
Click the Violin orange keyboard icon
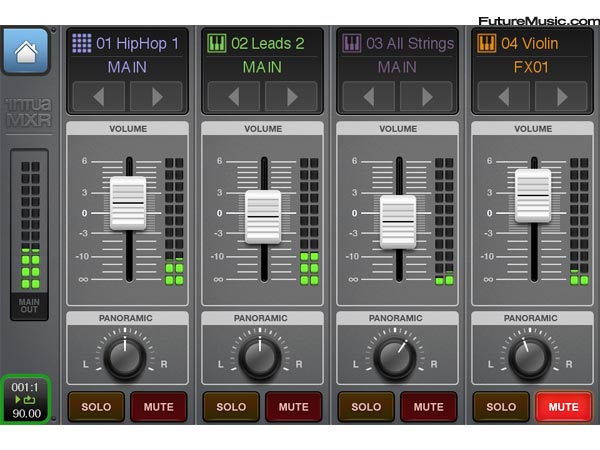pos(487,43)
